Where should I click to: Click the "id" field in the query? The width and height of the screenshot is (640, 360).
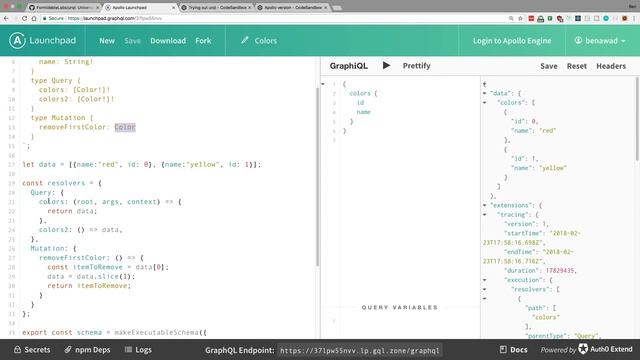(360, 102)
